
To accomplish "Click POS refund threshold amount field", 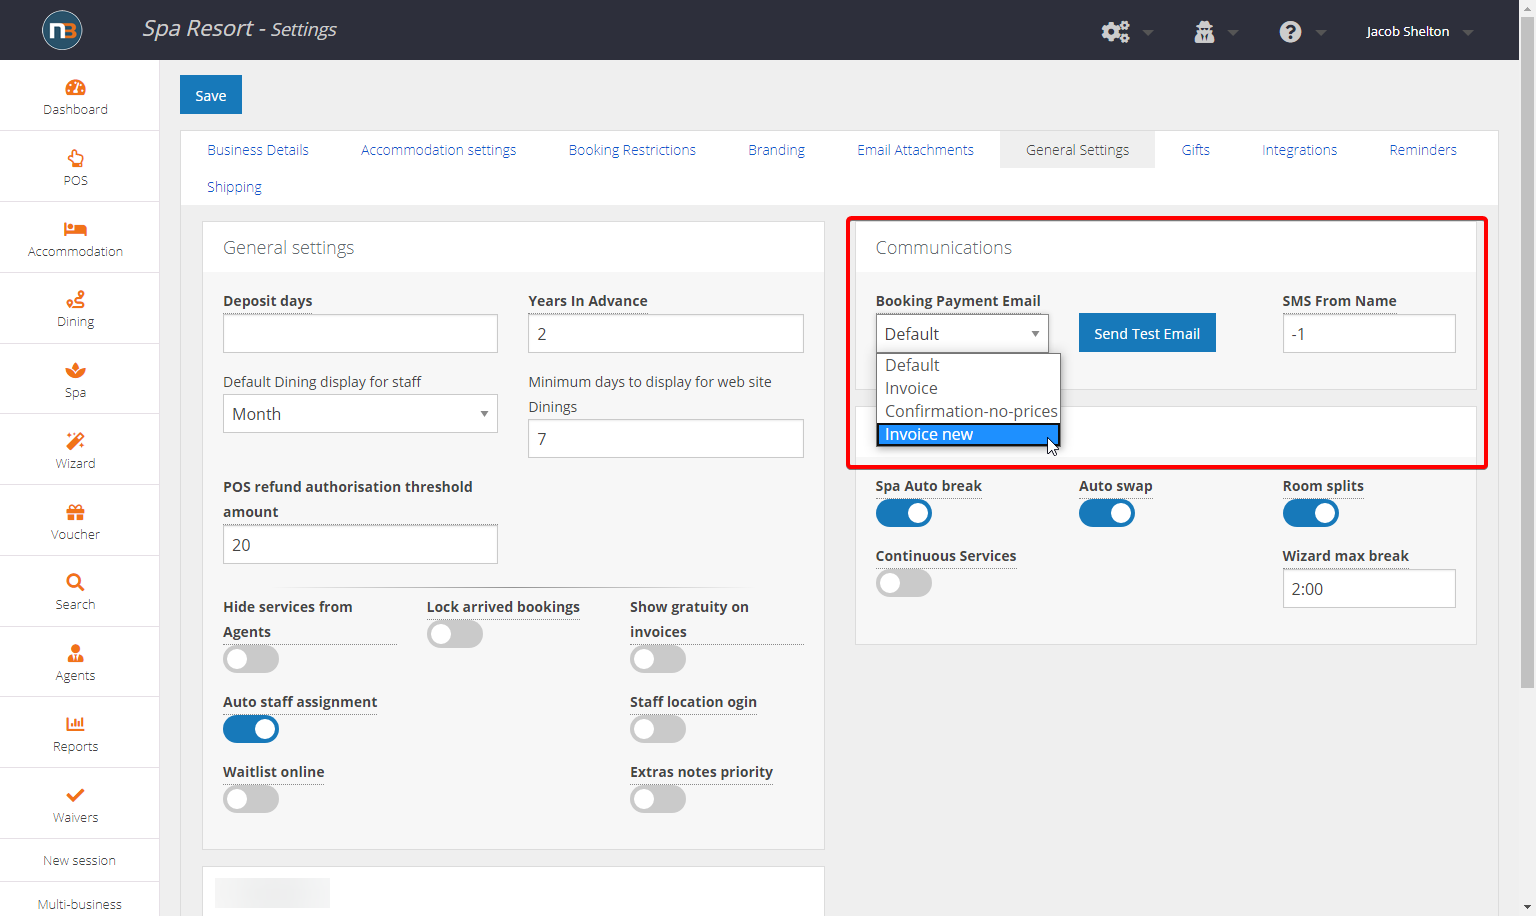I will click(360, 545).
